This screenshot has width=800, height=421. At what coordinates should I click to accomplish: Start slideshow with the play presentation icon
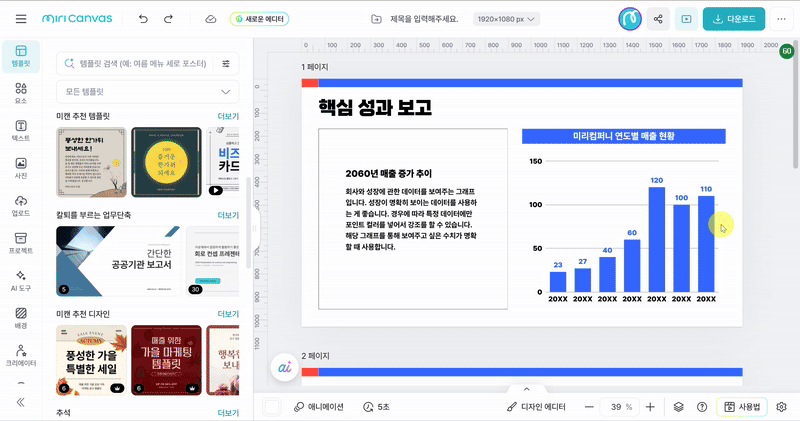(x=686, y=19)
